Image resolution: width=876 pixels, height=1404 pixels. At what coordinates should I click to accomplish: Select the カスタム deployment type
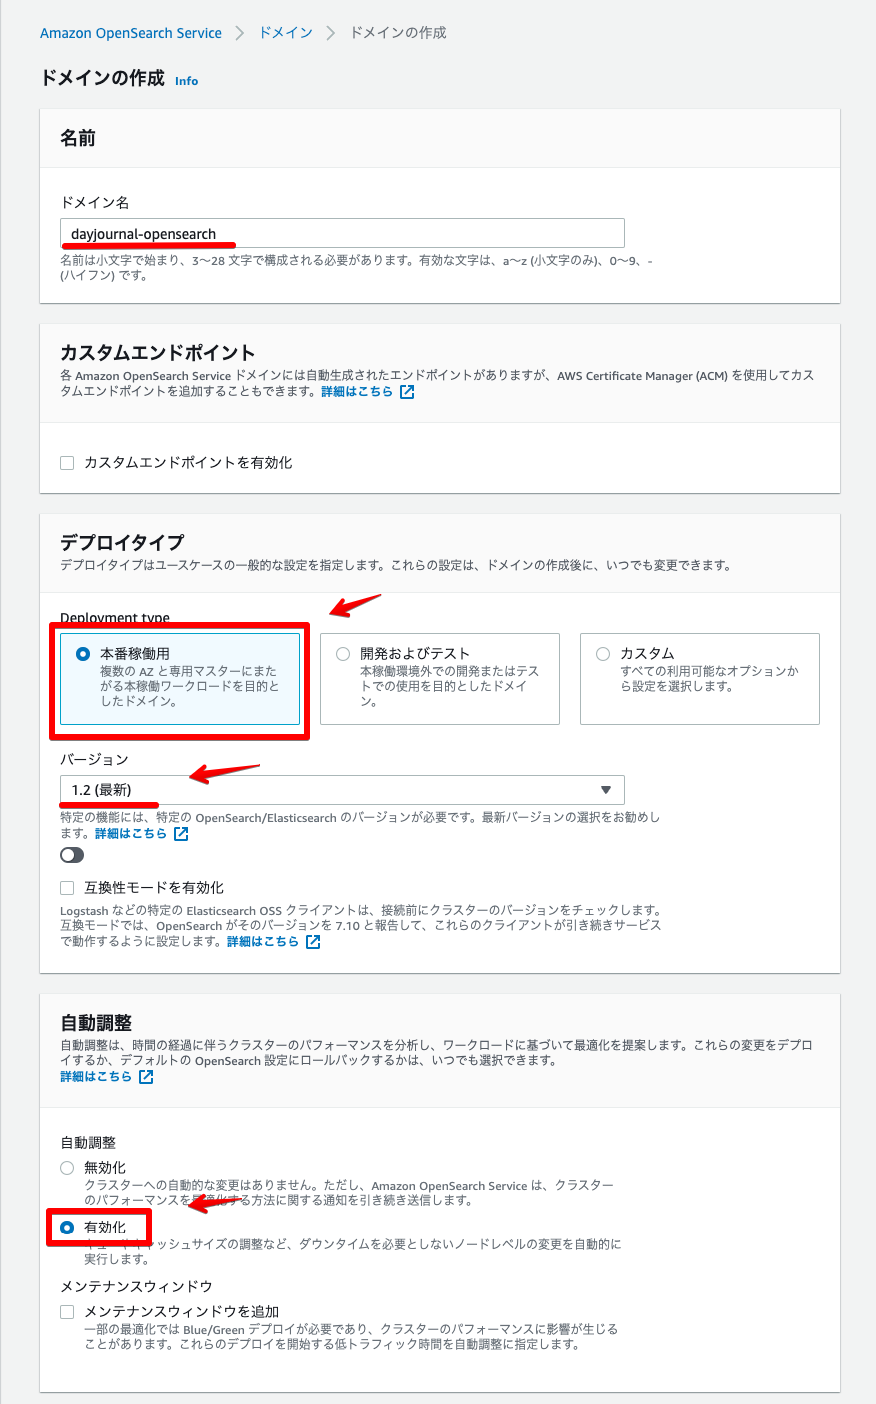[603, 655]
